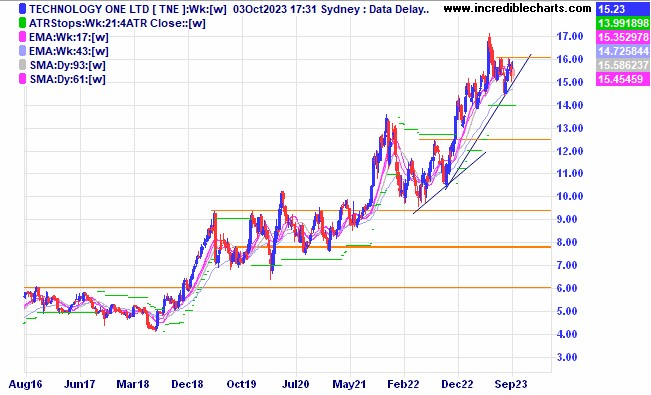Click the May21 date axis label
Screen dimensions: 651x395
[349, 384]
